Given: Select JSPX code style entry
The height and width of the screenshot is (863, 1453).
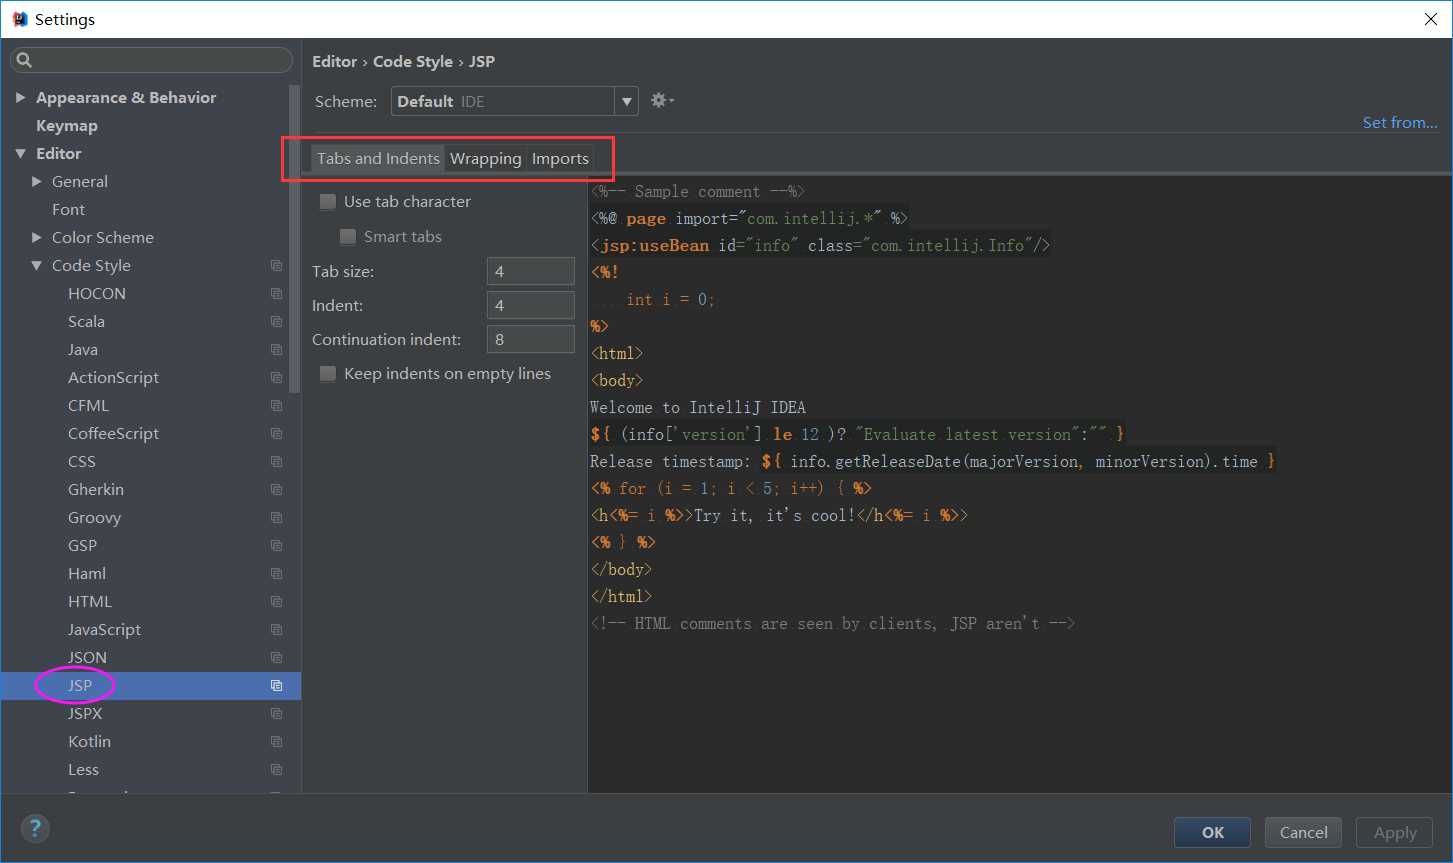Looking at the screenshot, I should click(x=85, y=714).
